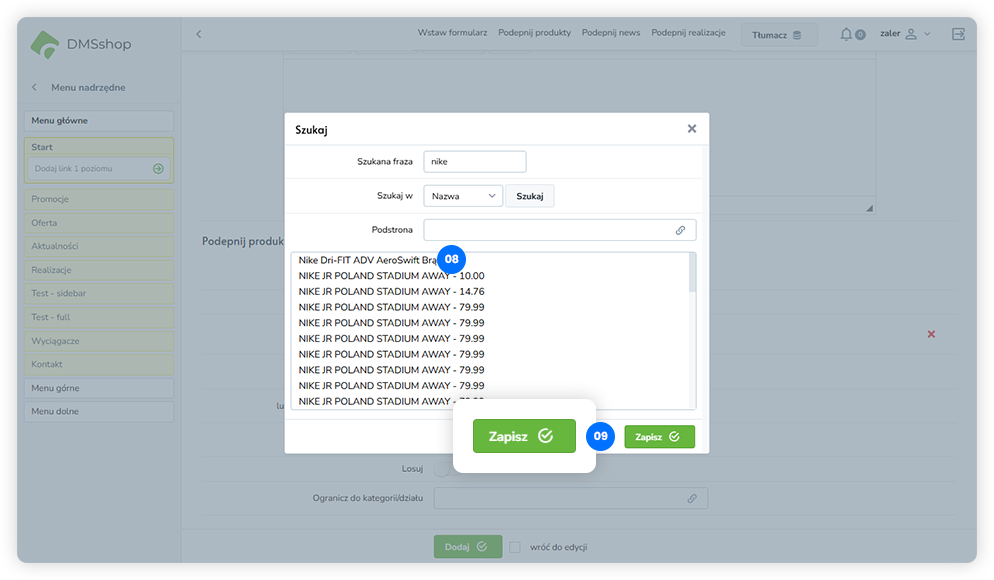Click the green Dodaj button
The width and height of the screenshot is (994, 580).
tap(467, 547)
